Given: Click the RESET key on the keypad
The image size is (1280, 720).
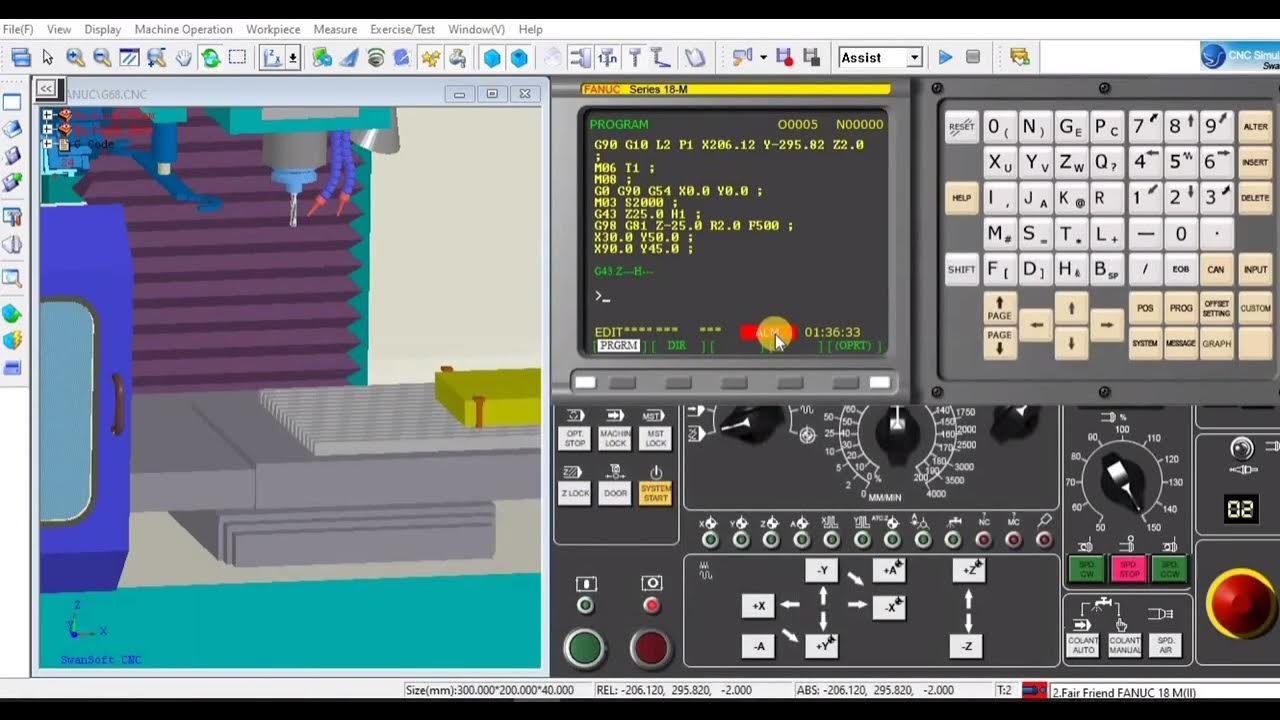Looking at the screenshot, I should [961, 127].
